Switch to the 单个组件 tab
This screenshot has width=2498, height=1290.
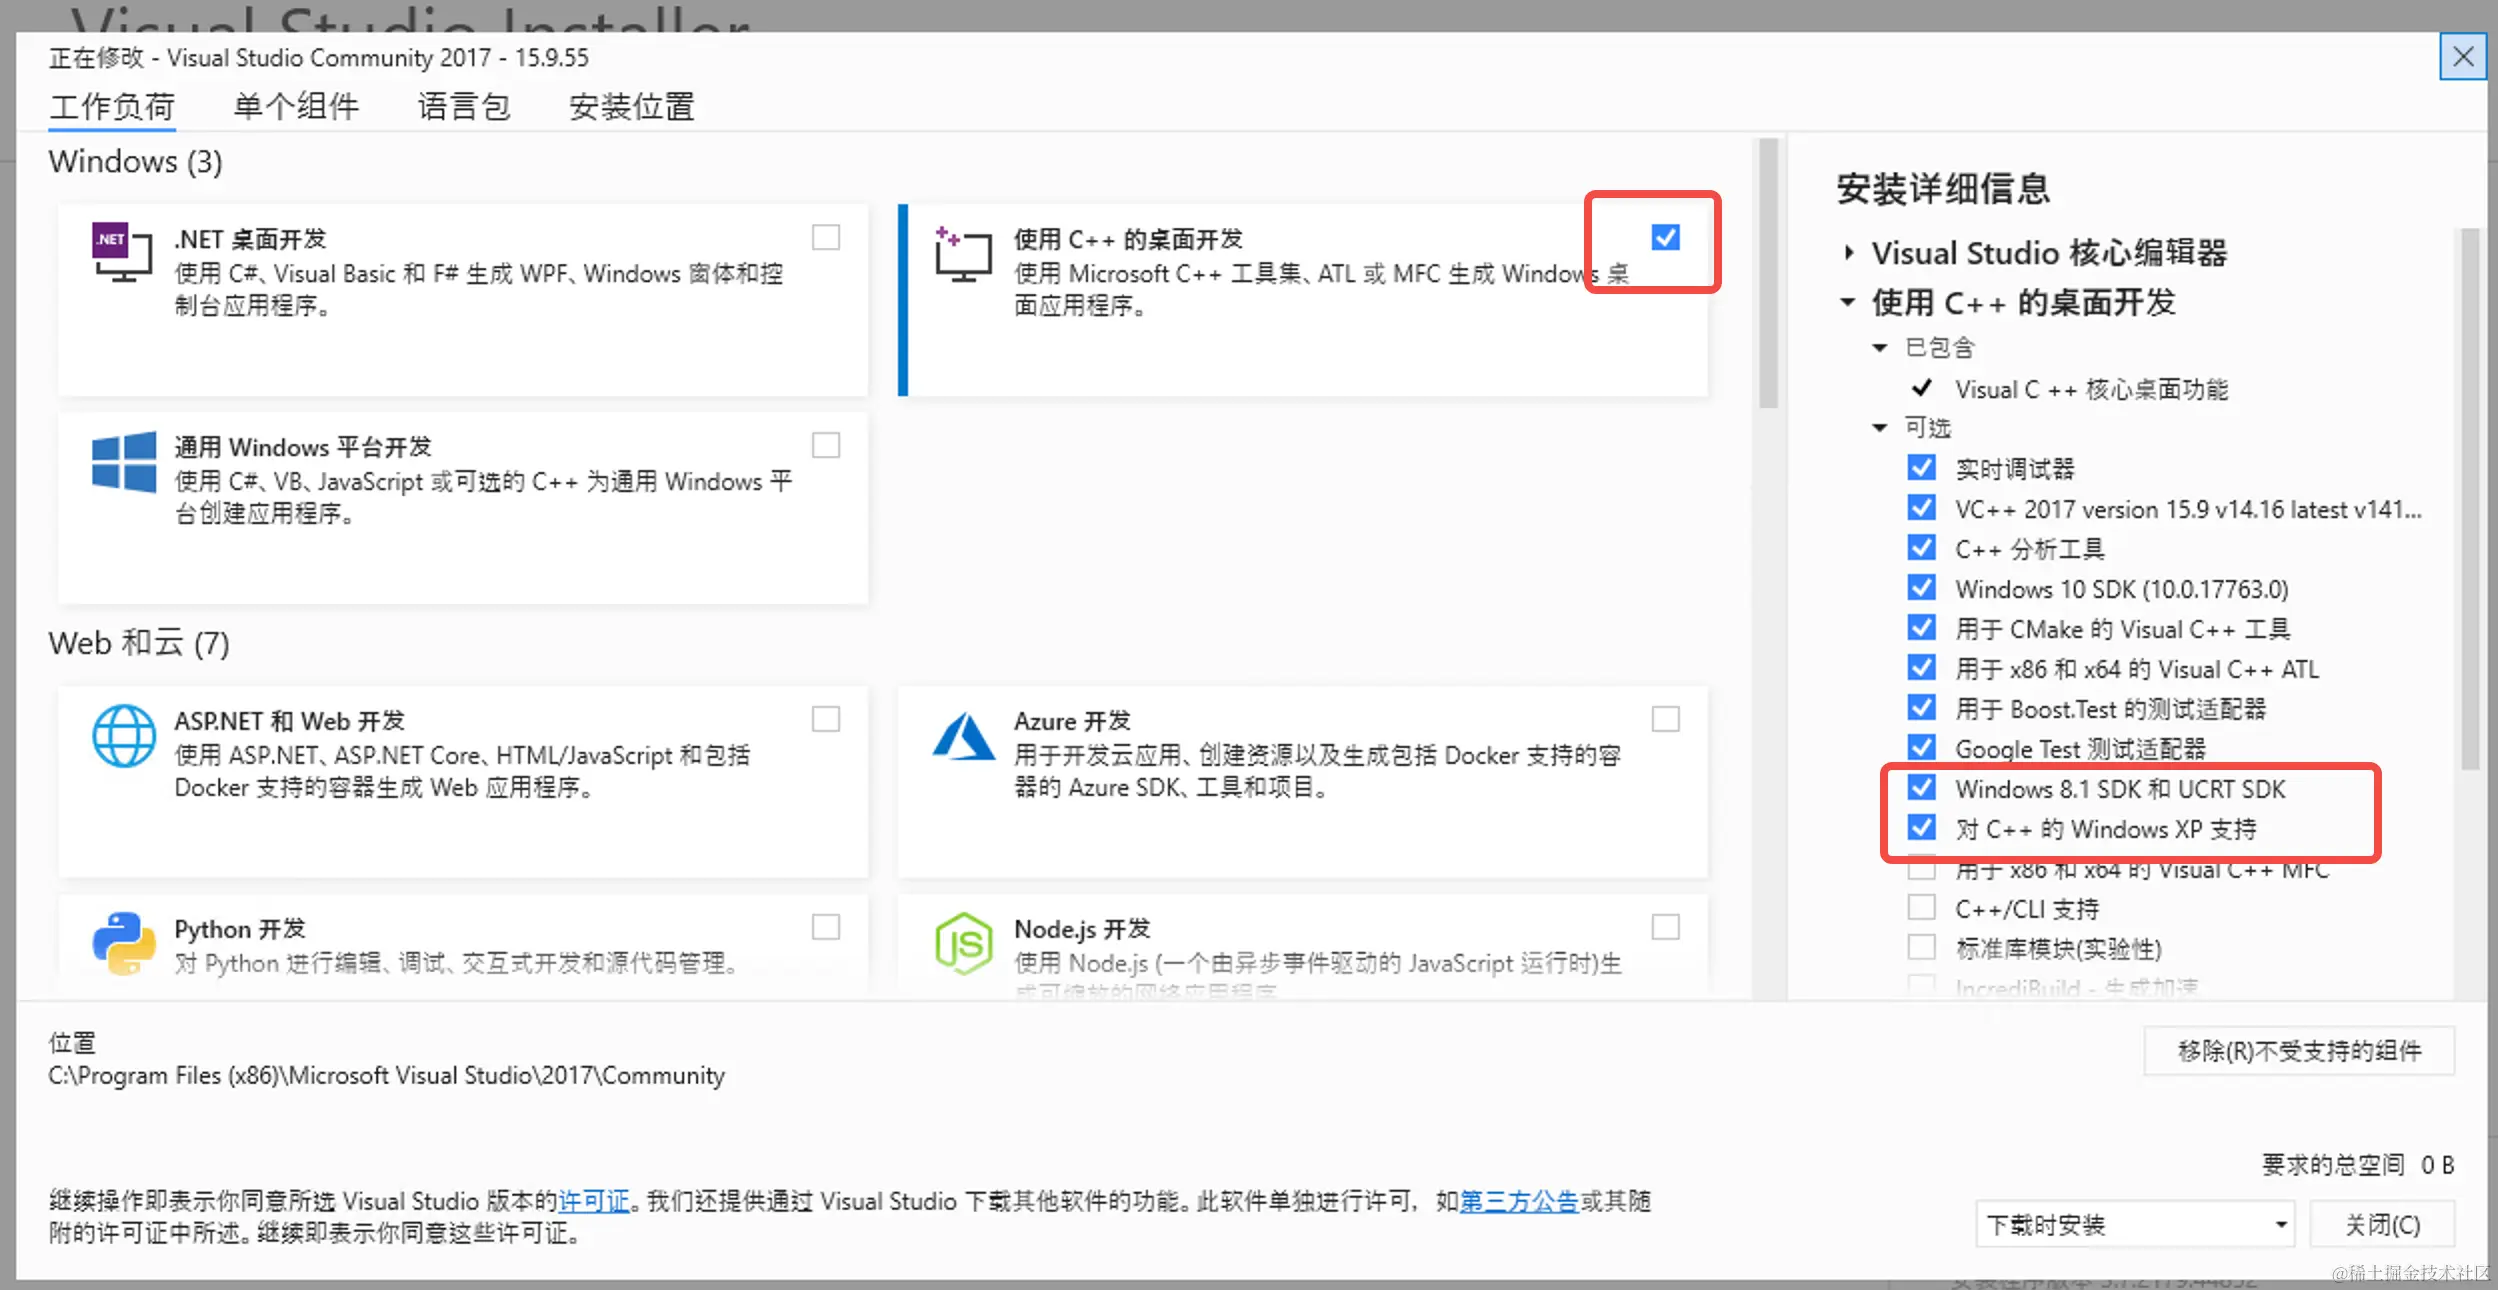tap(295, 106)
